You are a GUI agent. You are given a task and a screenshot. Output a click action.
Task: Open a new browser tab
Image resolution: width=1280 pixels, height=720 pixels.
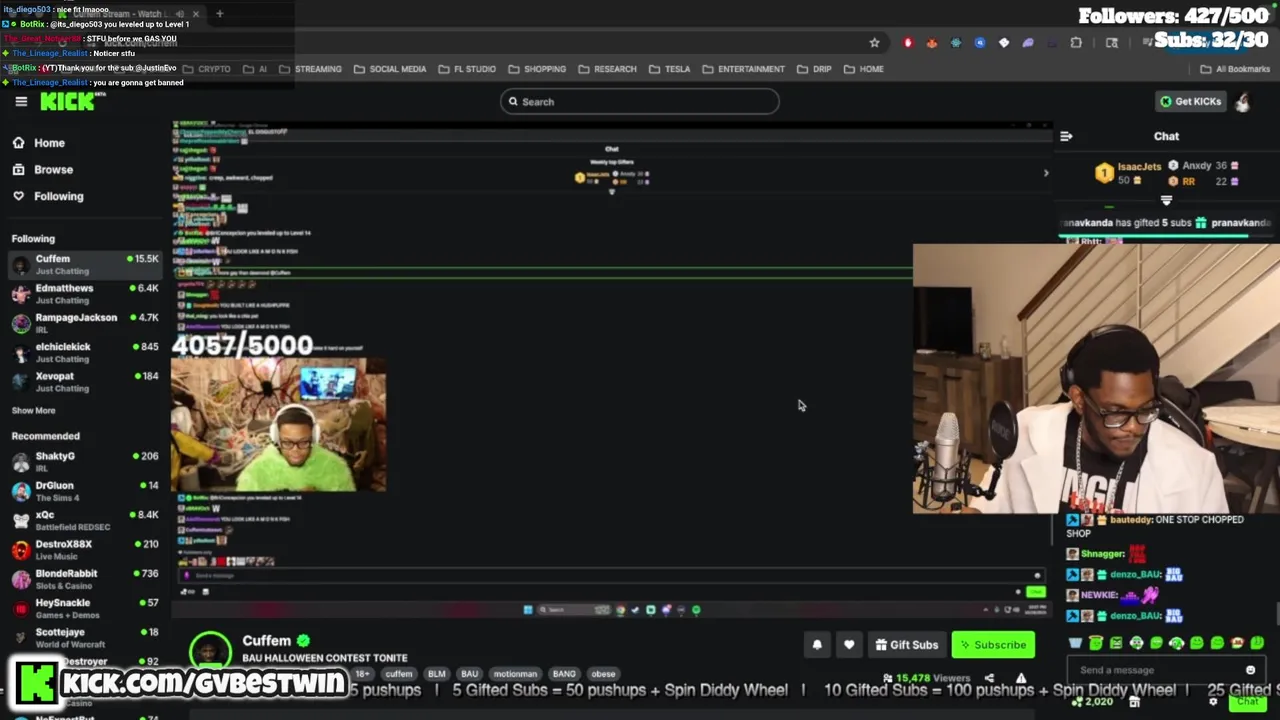[x=219, y=14]
